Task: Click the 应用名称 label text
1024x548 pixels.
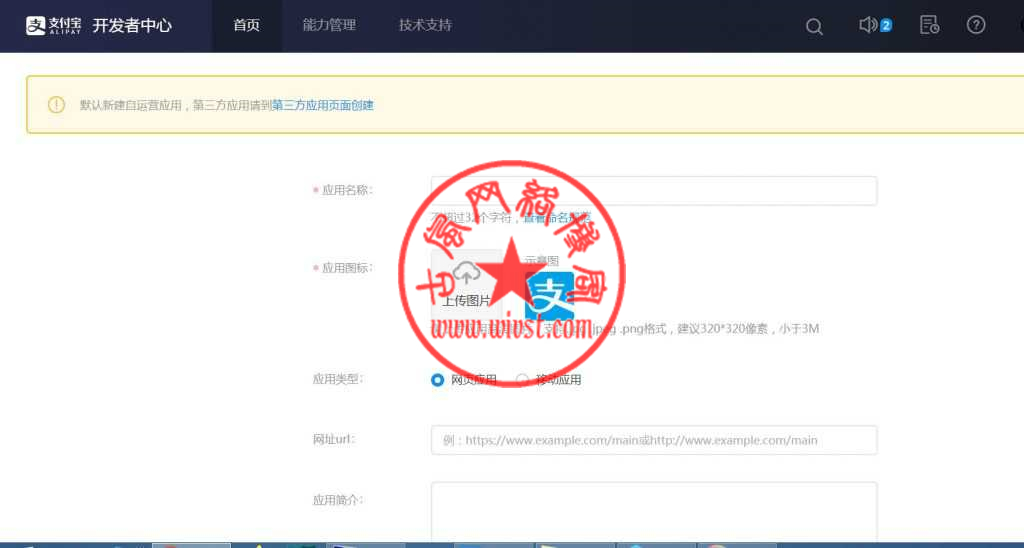Action: tap(347, 190)
